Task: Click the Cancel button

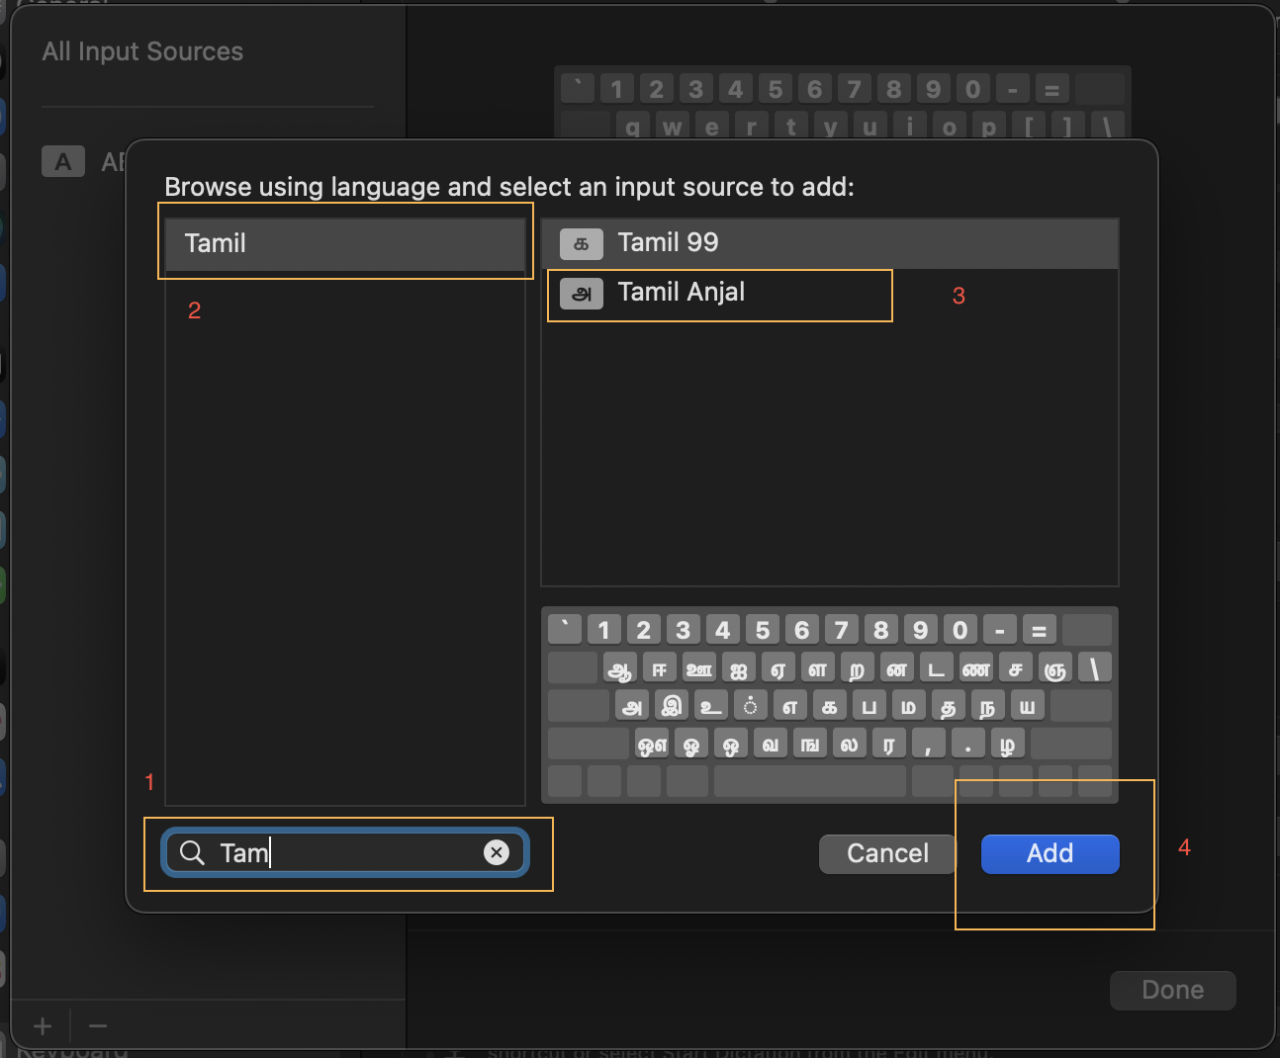Action: pyautogui.click(x=886, y=853)
